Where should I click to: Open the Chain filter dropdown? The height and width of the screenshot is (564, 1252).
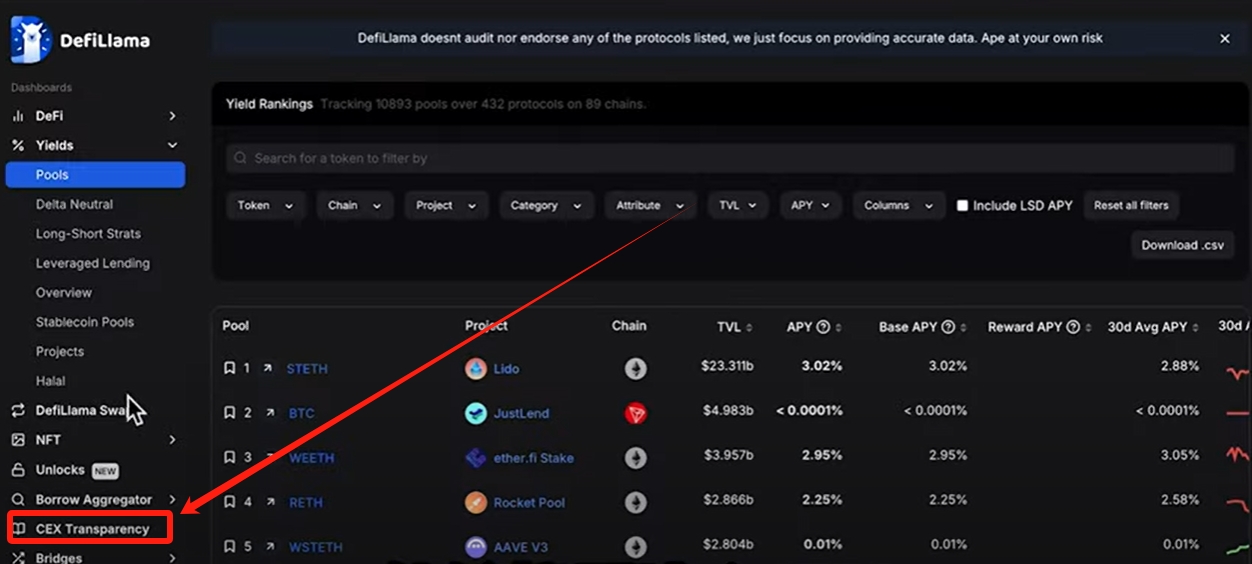click(x=355, y=205)
